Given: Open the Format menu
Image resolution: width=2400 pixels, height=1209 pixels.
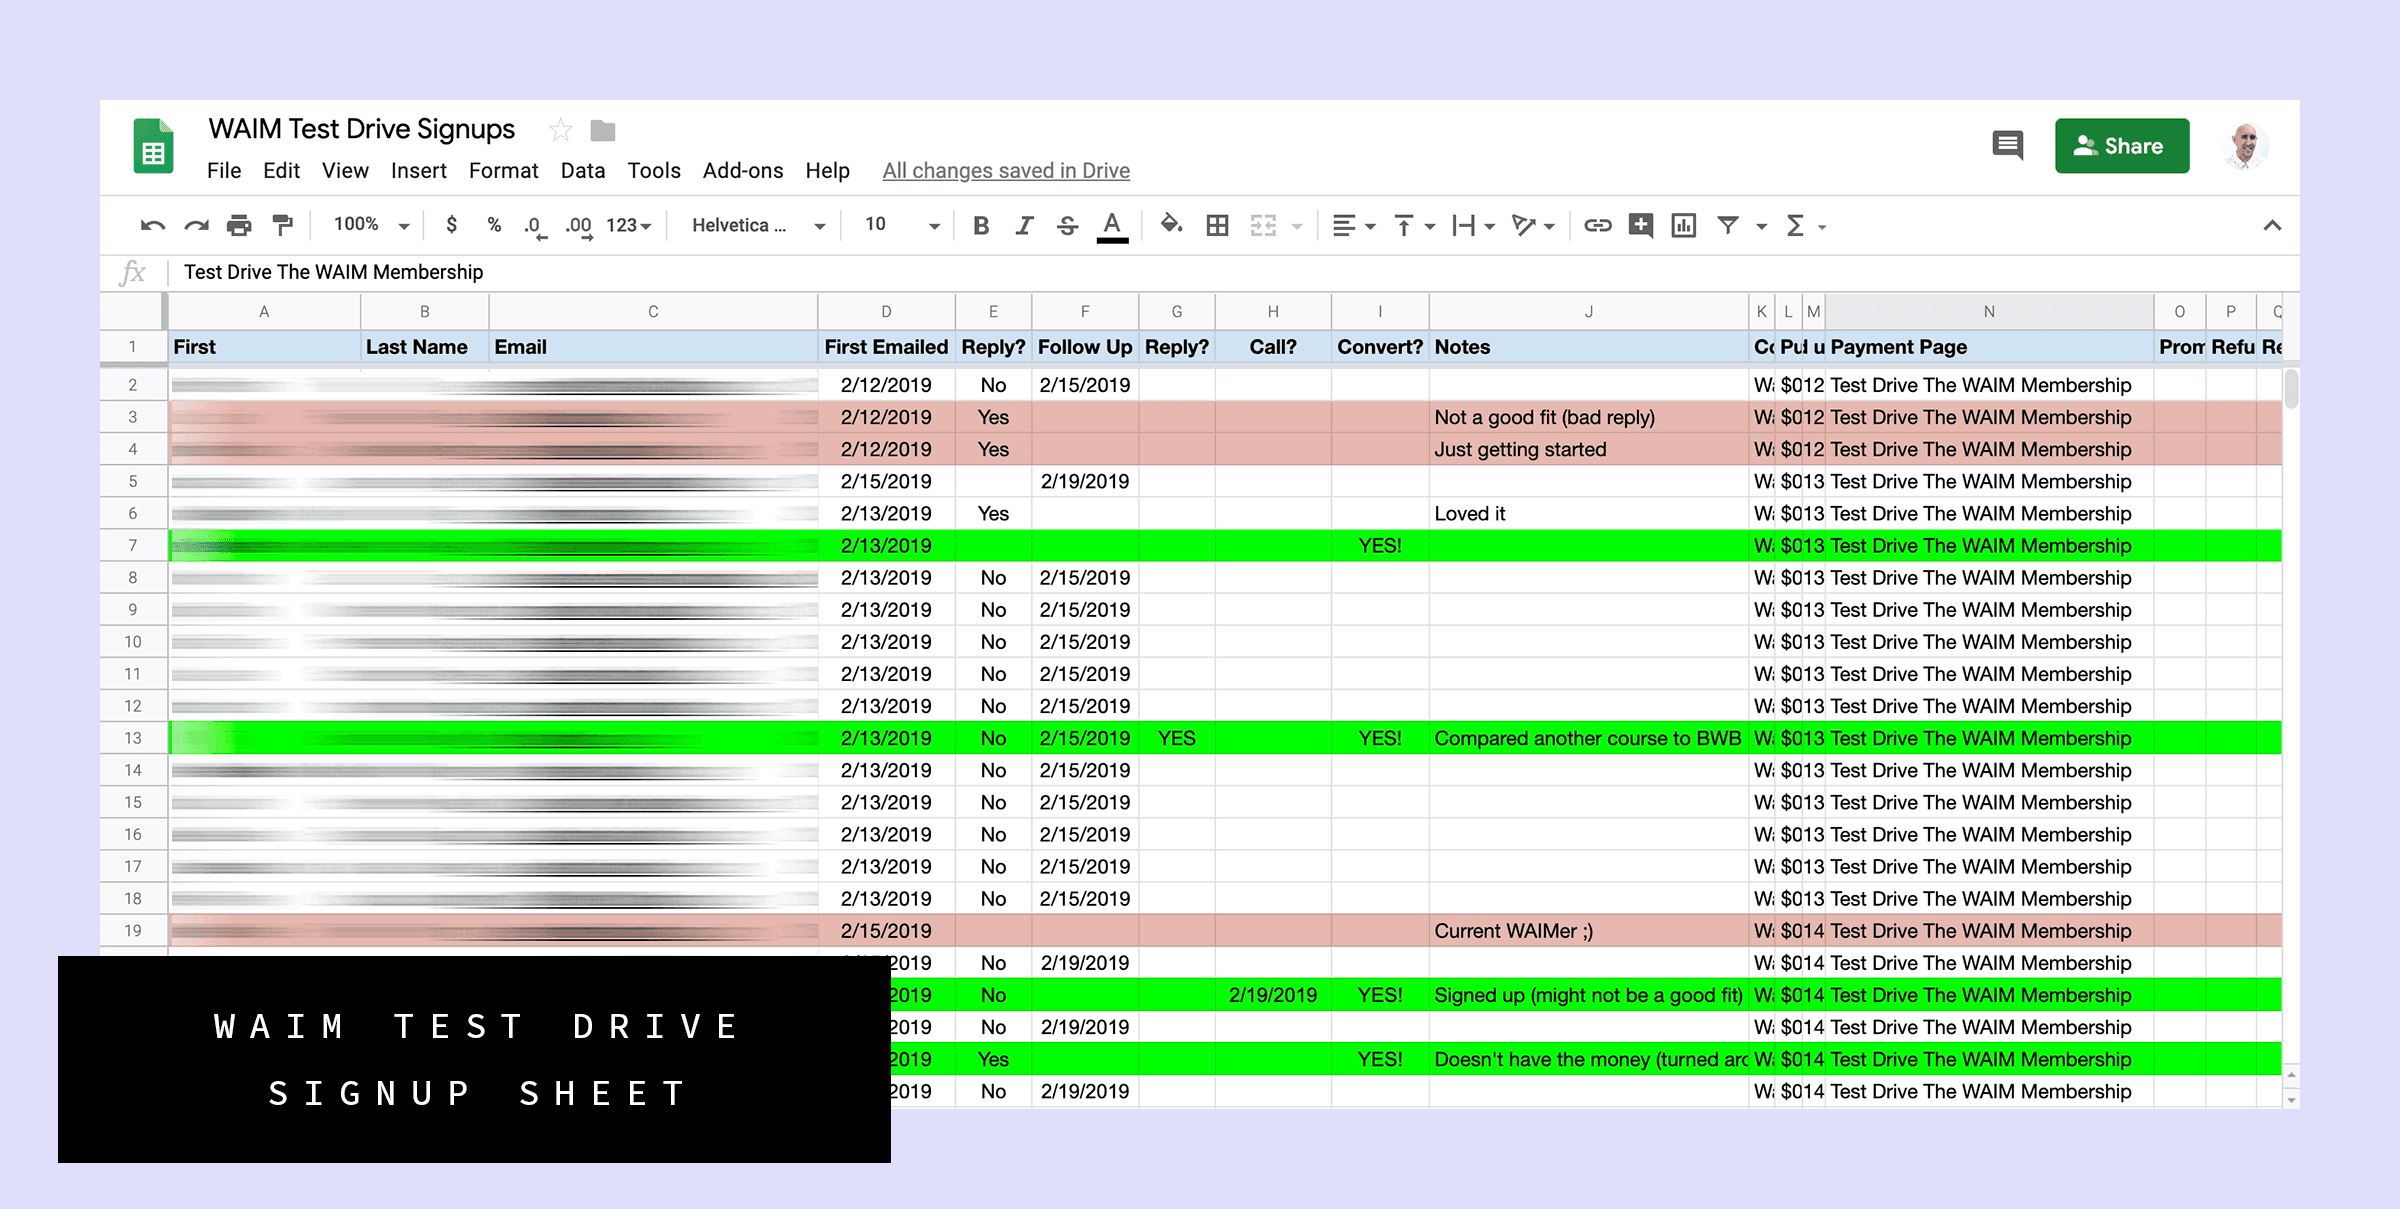Looking at the screenshot, I should 503,170.
